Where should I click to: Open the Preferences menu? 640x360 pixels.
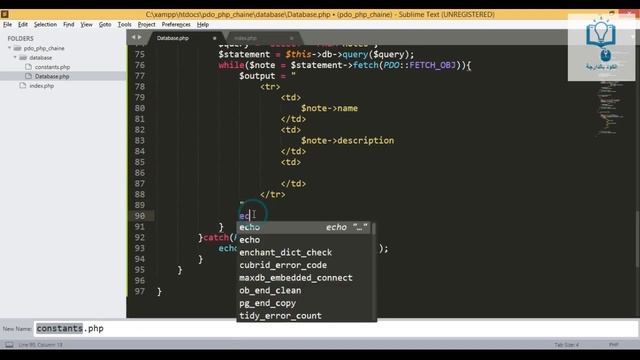[x=176, y=24]
